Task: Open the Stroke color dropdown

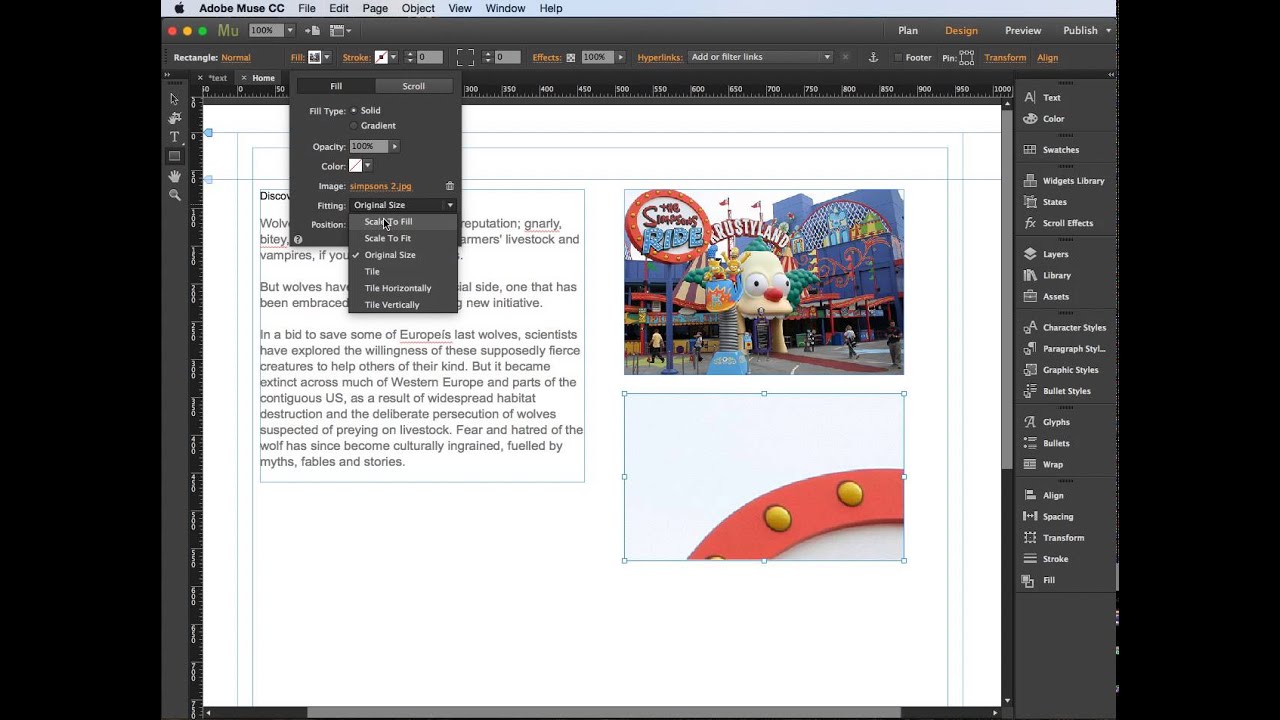Action: coord(393,58)
